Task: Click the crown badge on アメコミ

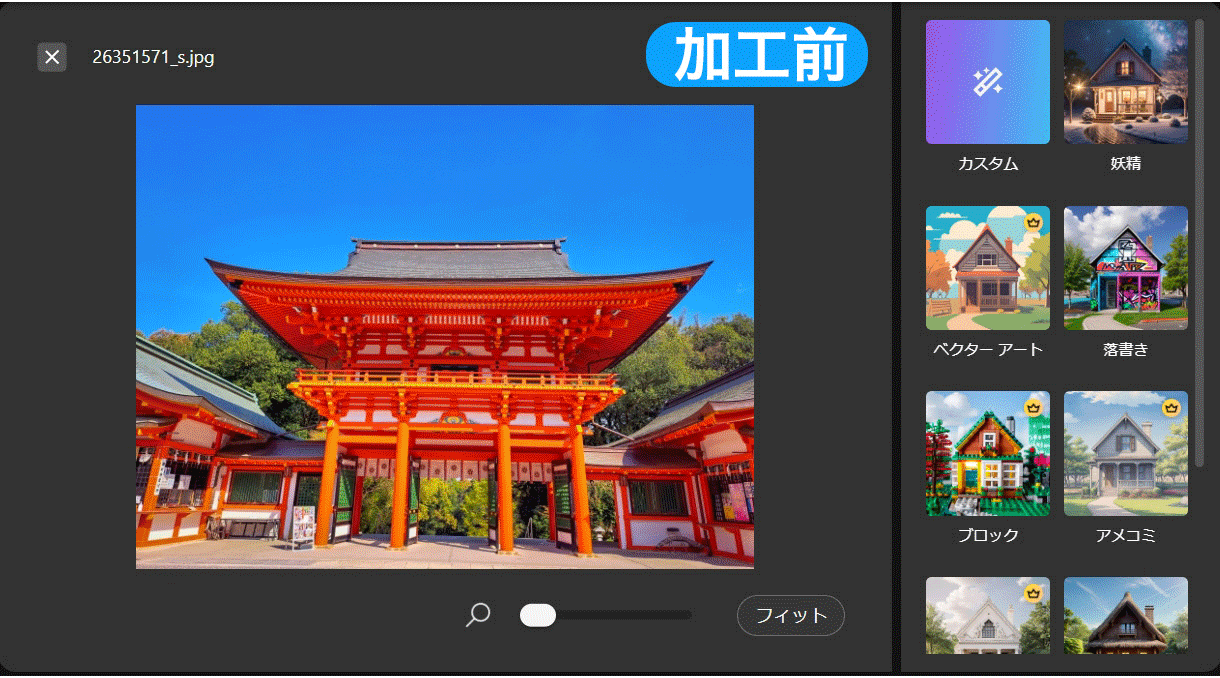Action: click(1172, 407)
